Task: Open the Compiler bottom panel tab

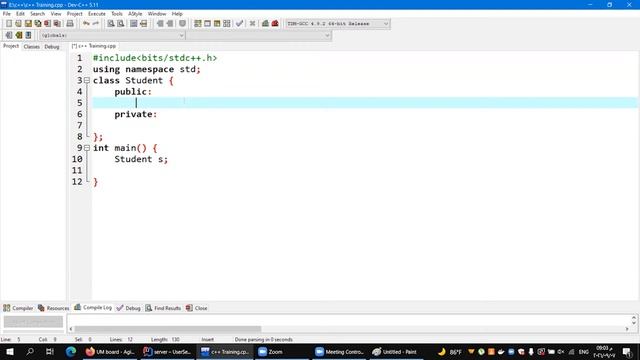Action: (x=18, y=308)
